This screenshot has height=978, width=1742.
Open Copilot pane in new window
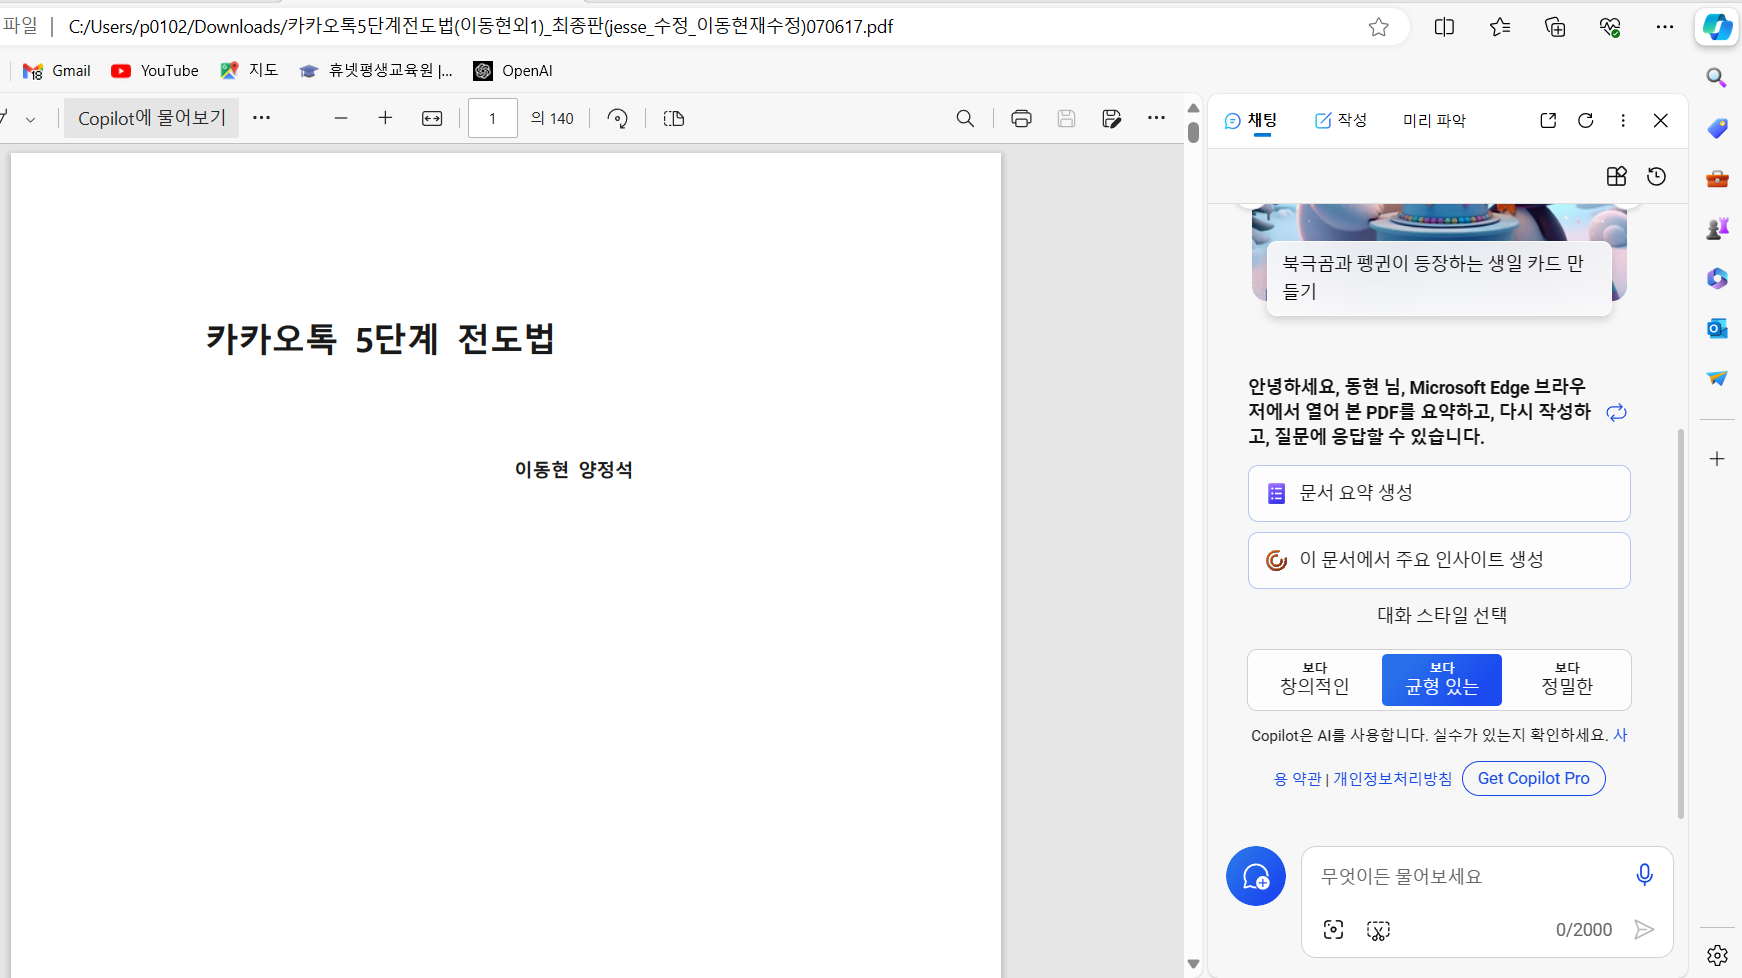1548,120
